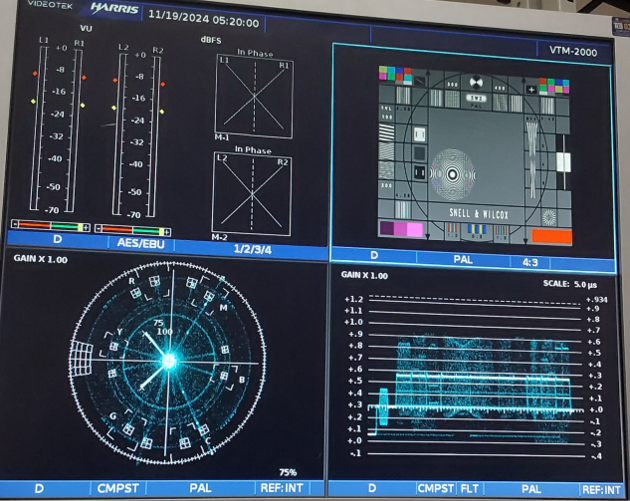The width and height of the screenshot is (630, 501).
Task: Click the +.934 value on waveform scale
Action: click(596, 299)
